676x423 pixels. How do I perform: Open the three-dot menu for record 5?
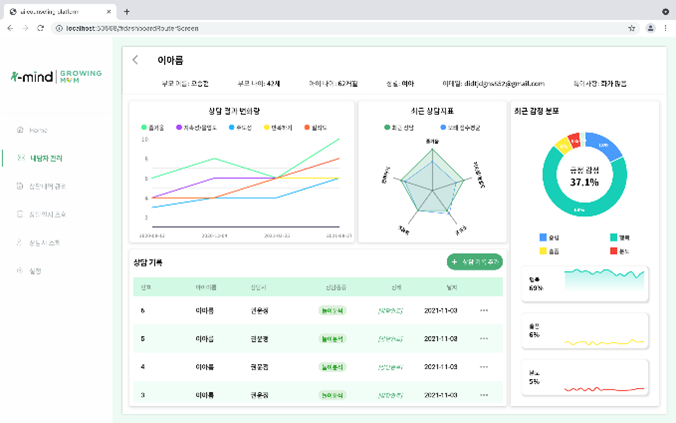point(484,339)
